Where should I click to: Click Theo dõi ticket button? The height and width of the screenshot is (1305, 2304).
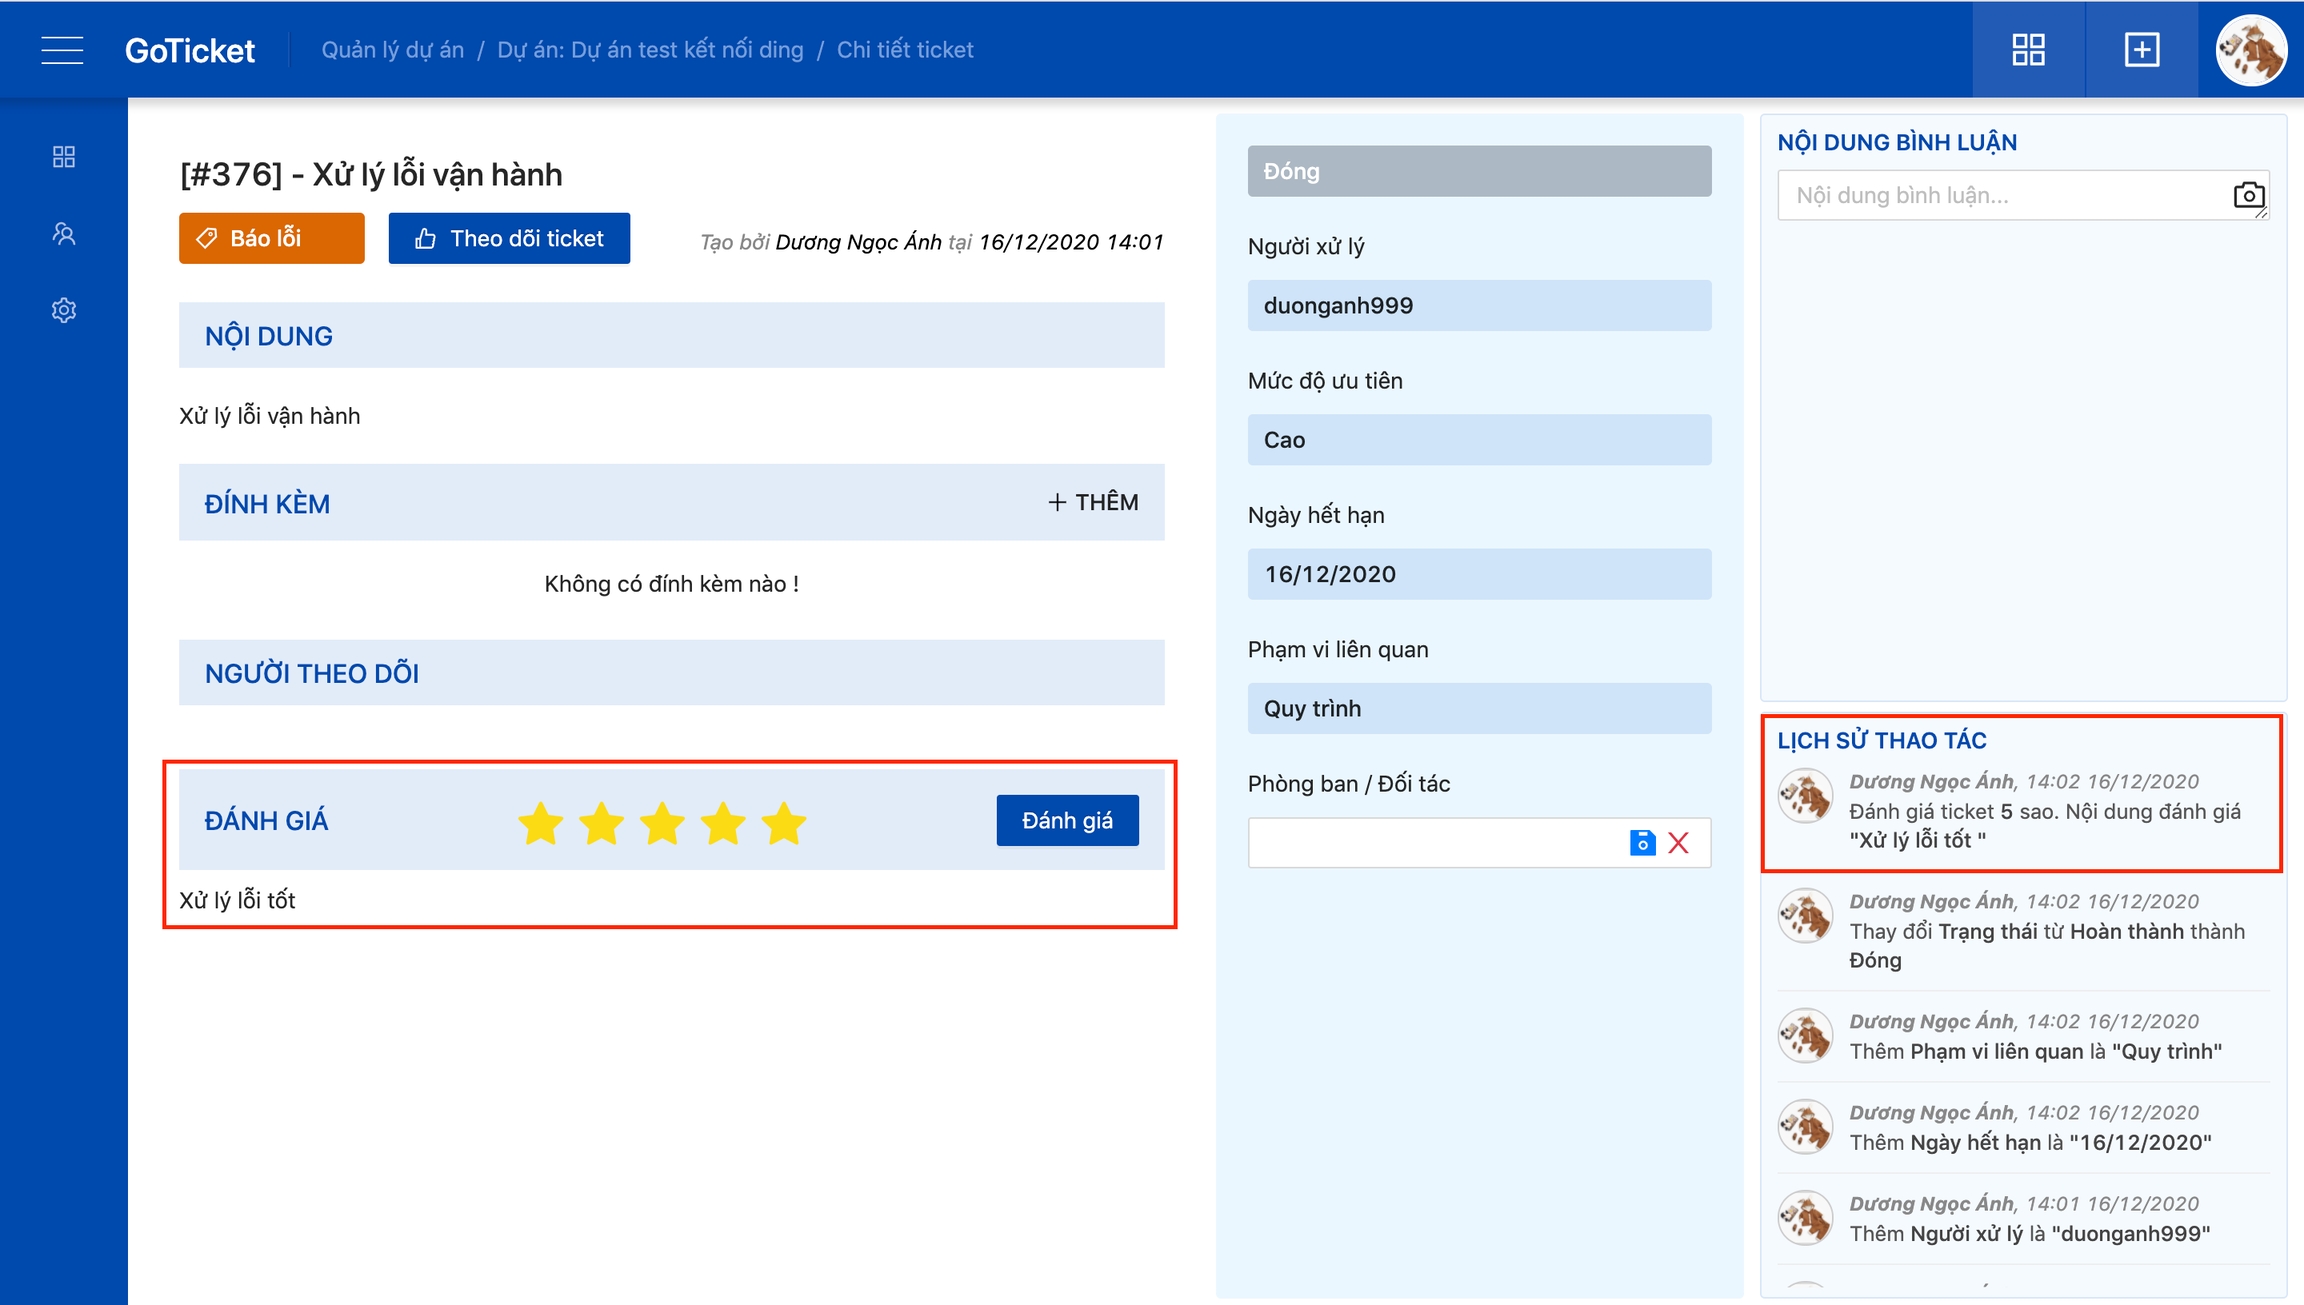point(509,238)
